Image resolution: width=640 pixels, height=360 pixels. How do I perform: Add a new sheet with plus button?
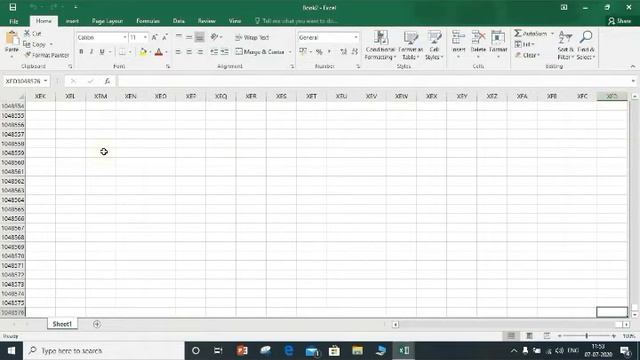coord(97,324)
